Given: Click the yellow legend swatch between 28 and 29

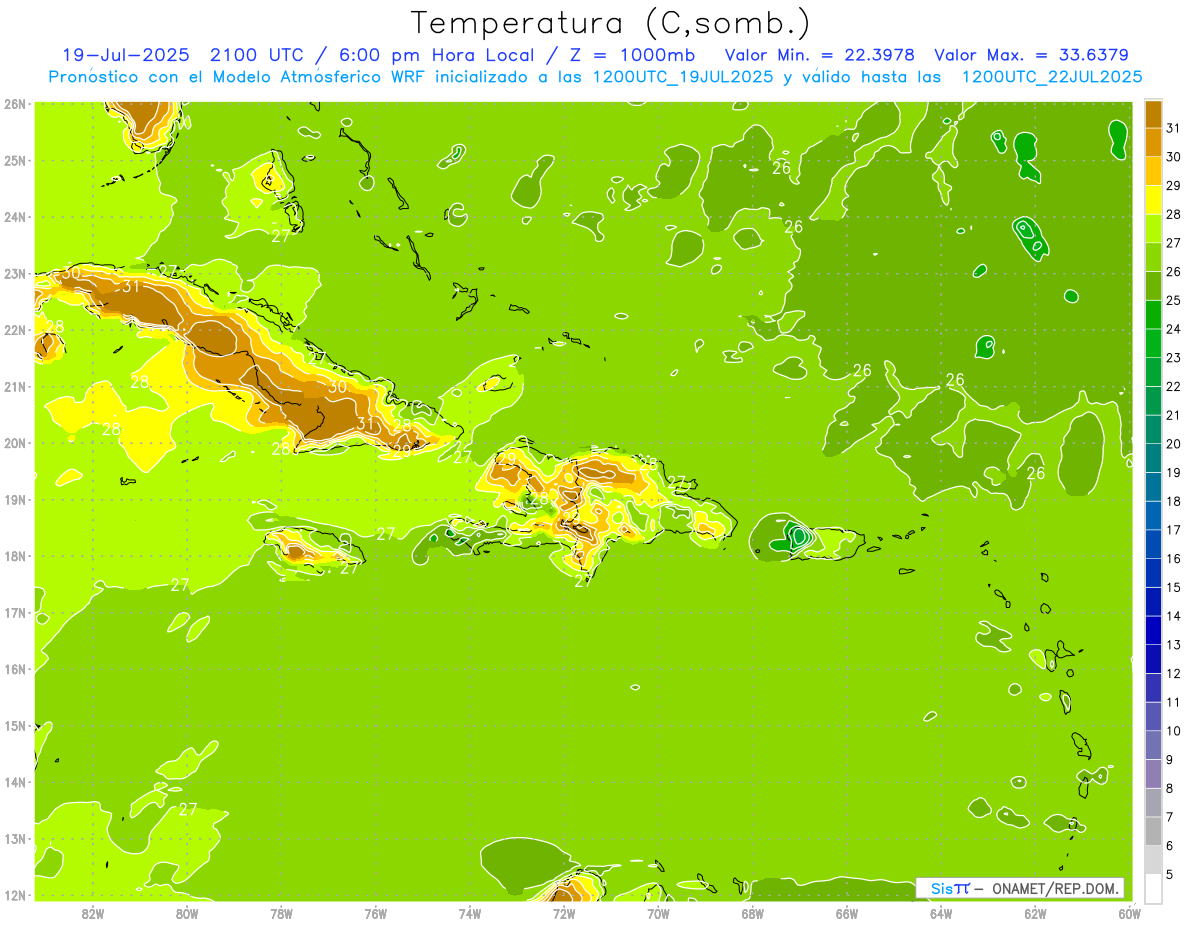Looking at the screenshot, I should 1153,200.
